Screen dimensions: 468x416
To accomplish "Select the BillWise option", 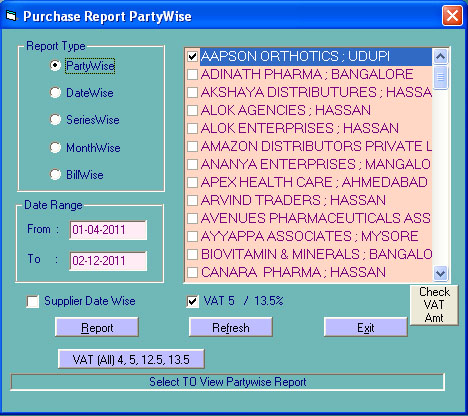I will 55,174.
